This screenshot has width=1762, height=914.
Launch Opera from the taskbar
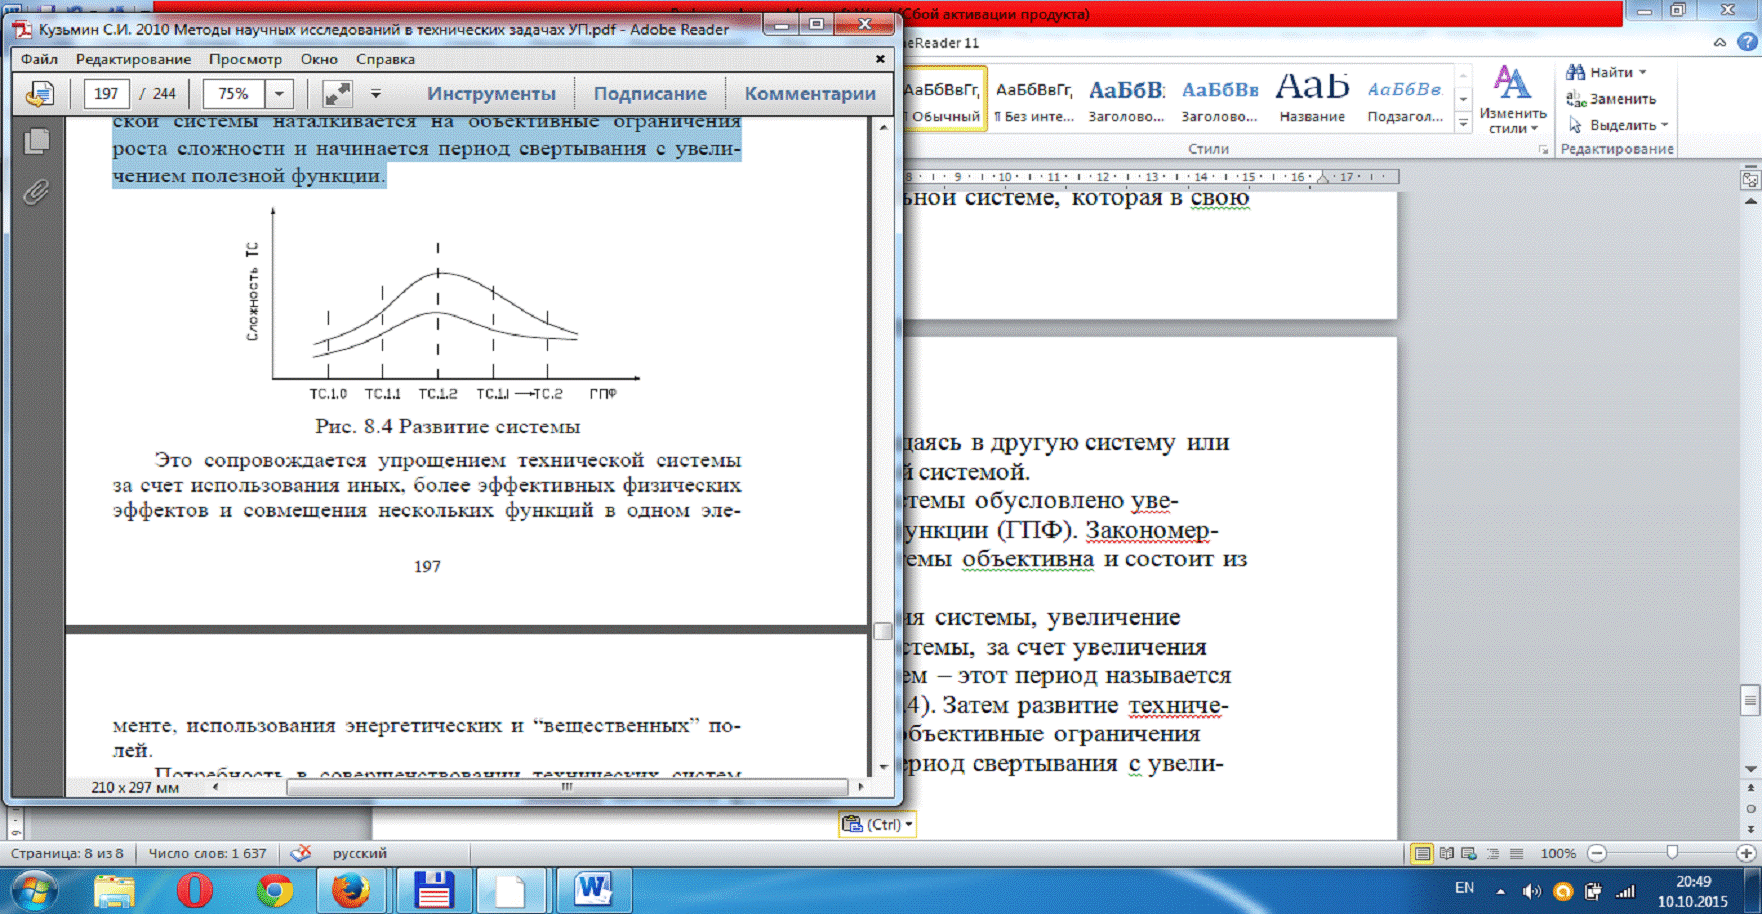194,889
